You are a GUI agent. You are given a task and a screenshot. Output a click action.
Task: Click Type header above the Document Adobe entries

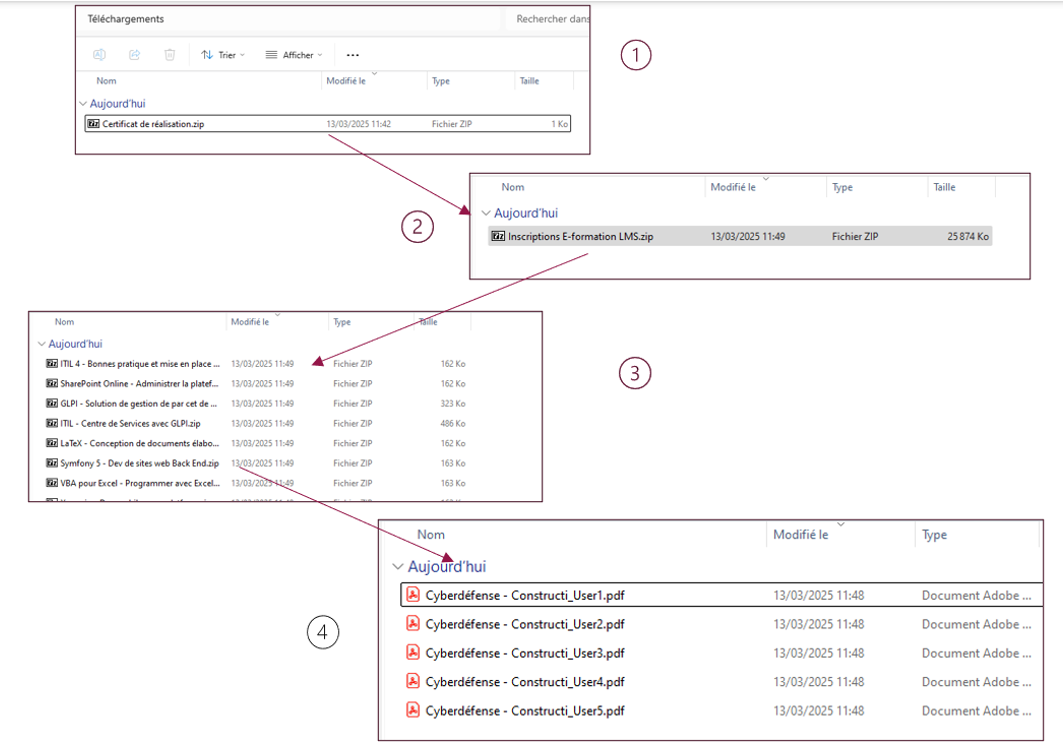934,534
